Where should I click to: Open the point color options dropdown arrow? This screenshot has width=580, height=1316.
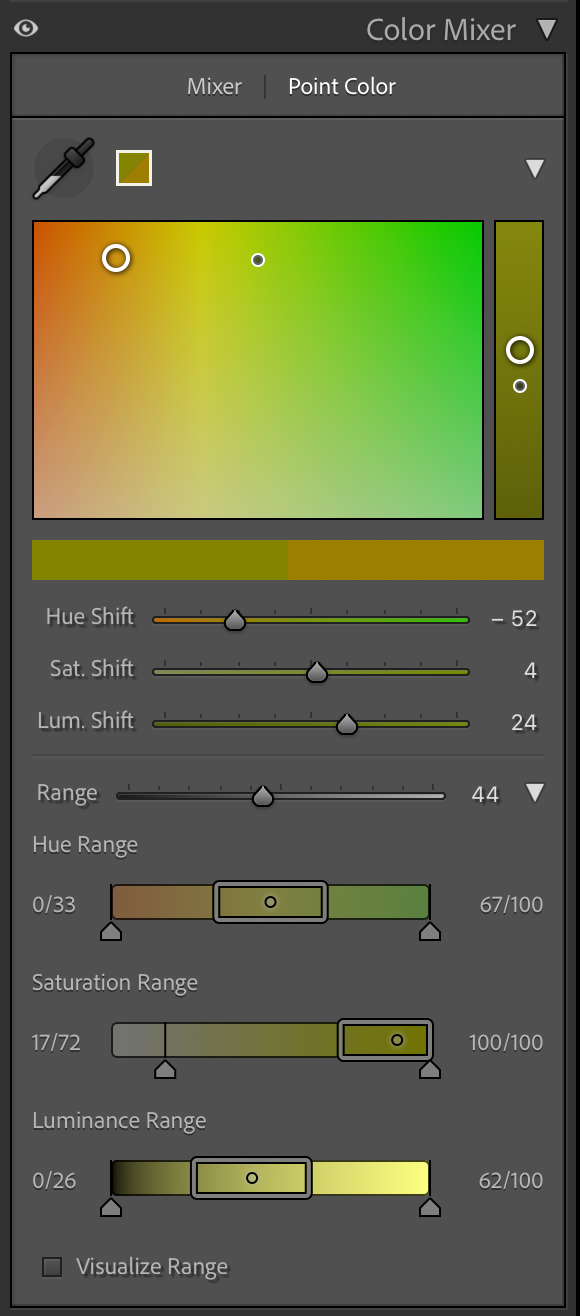pyautogui.click(x=536, y=167)
